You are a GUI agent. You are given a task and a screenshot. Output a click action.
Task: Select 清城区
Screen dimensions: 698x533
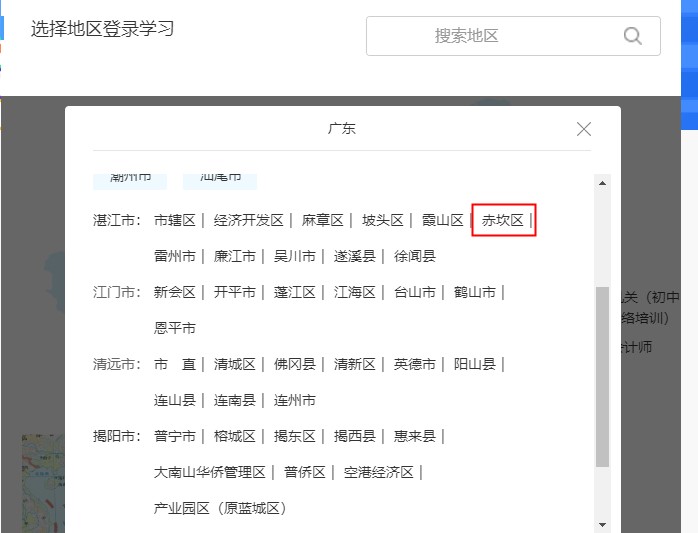235,364
